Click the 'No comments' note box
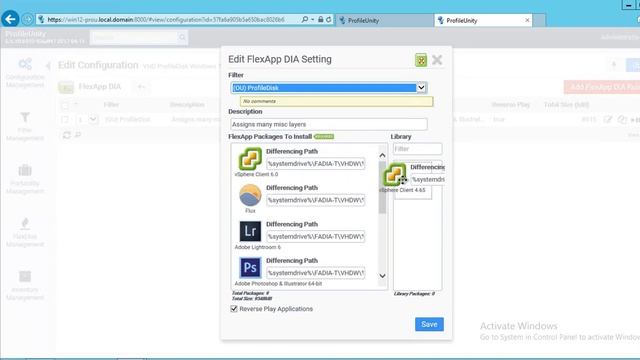The width and height of the screenshot is (640, 360). [x=336, y=101]
